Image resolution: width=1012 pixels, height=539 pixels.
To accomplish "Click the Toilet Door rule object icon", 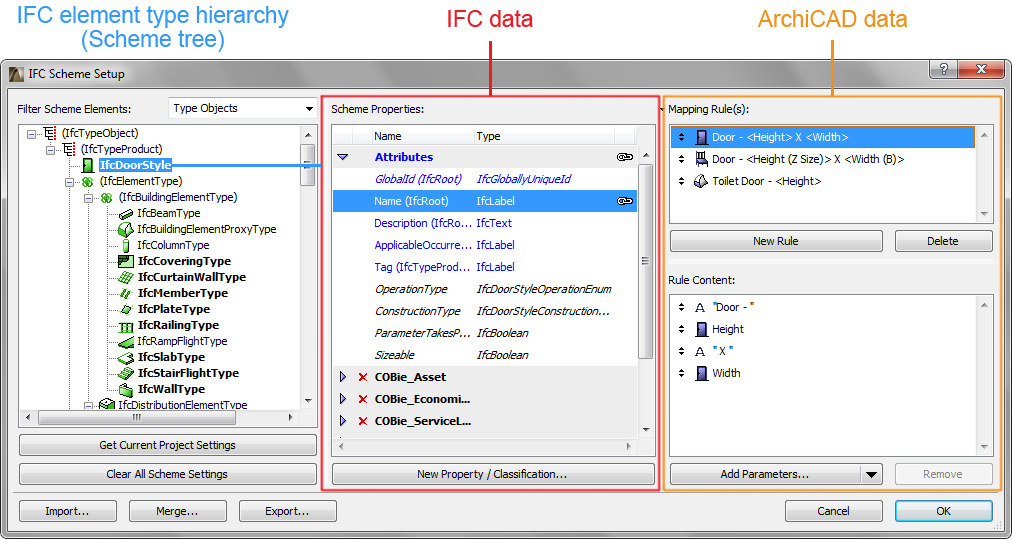I will pyautogui.click(x=702, y=181).
